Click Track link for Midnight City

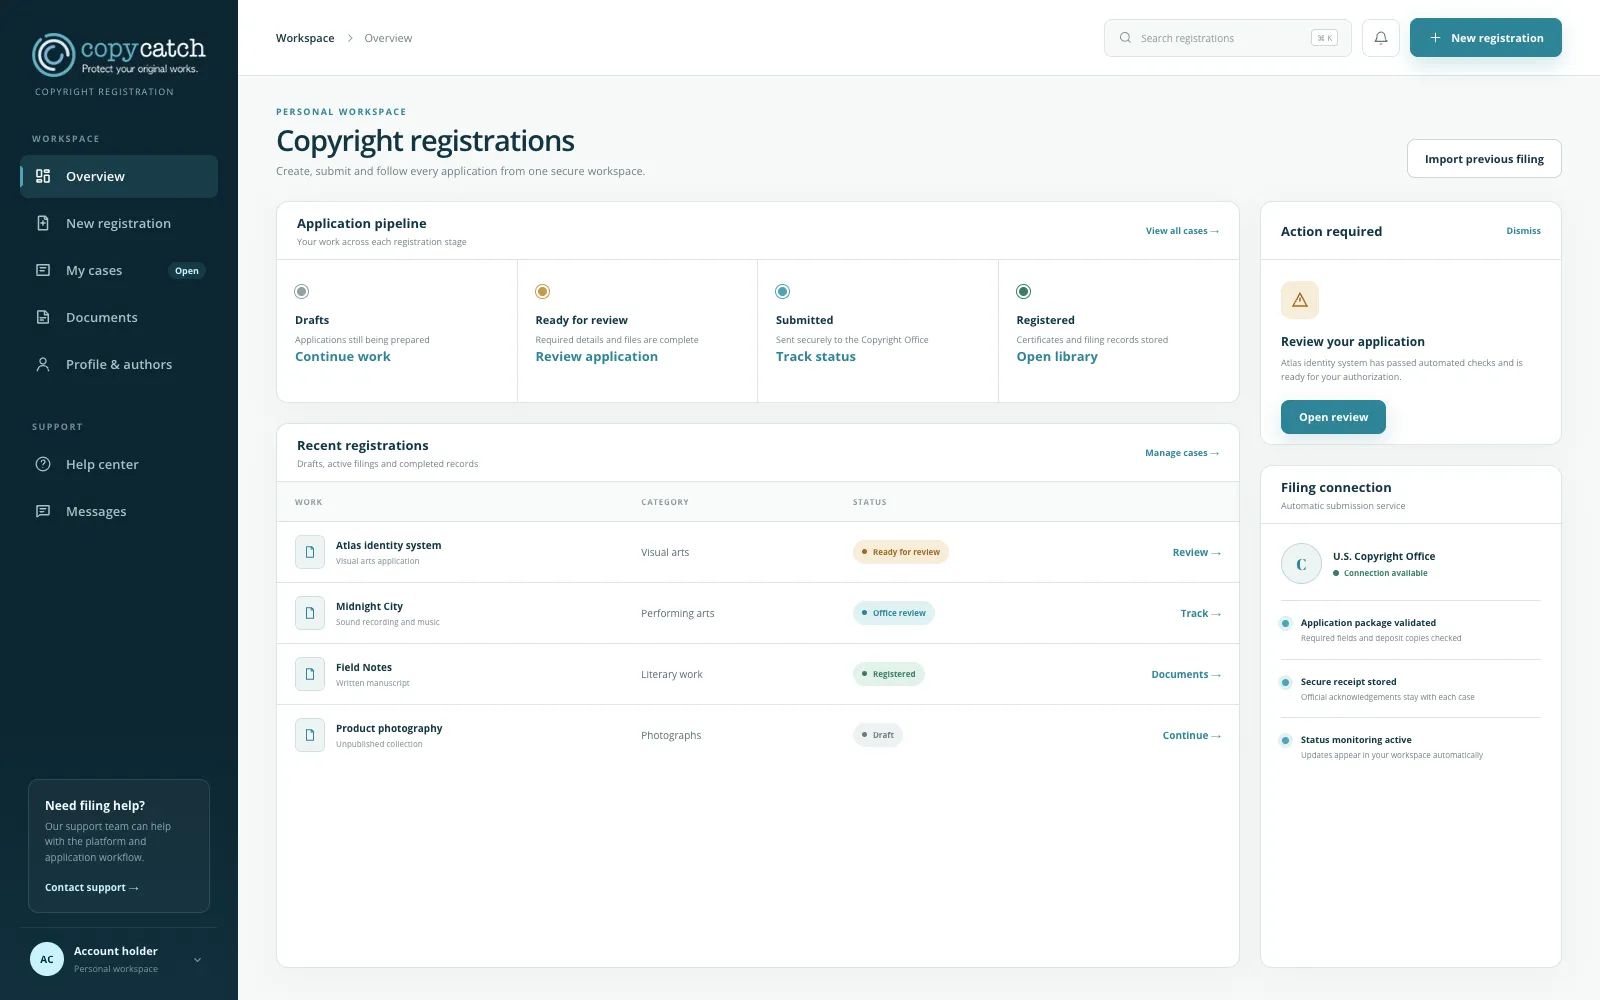pyautogui.click(x=1201, y=613)
